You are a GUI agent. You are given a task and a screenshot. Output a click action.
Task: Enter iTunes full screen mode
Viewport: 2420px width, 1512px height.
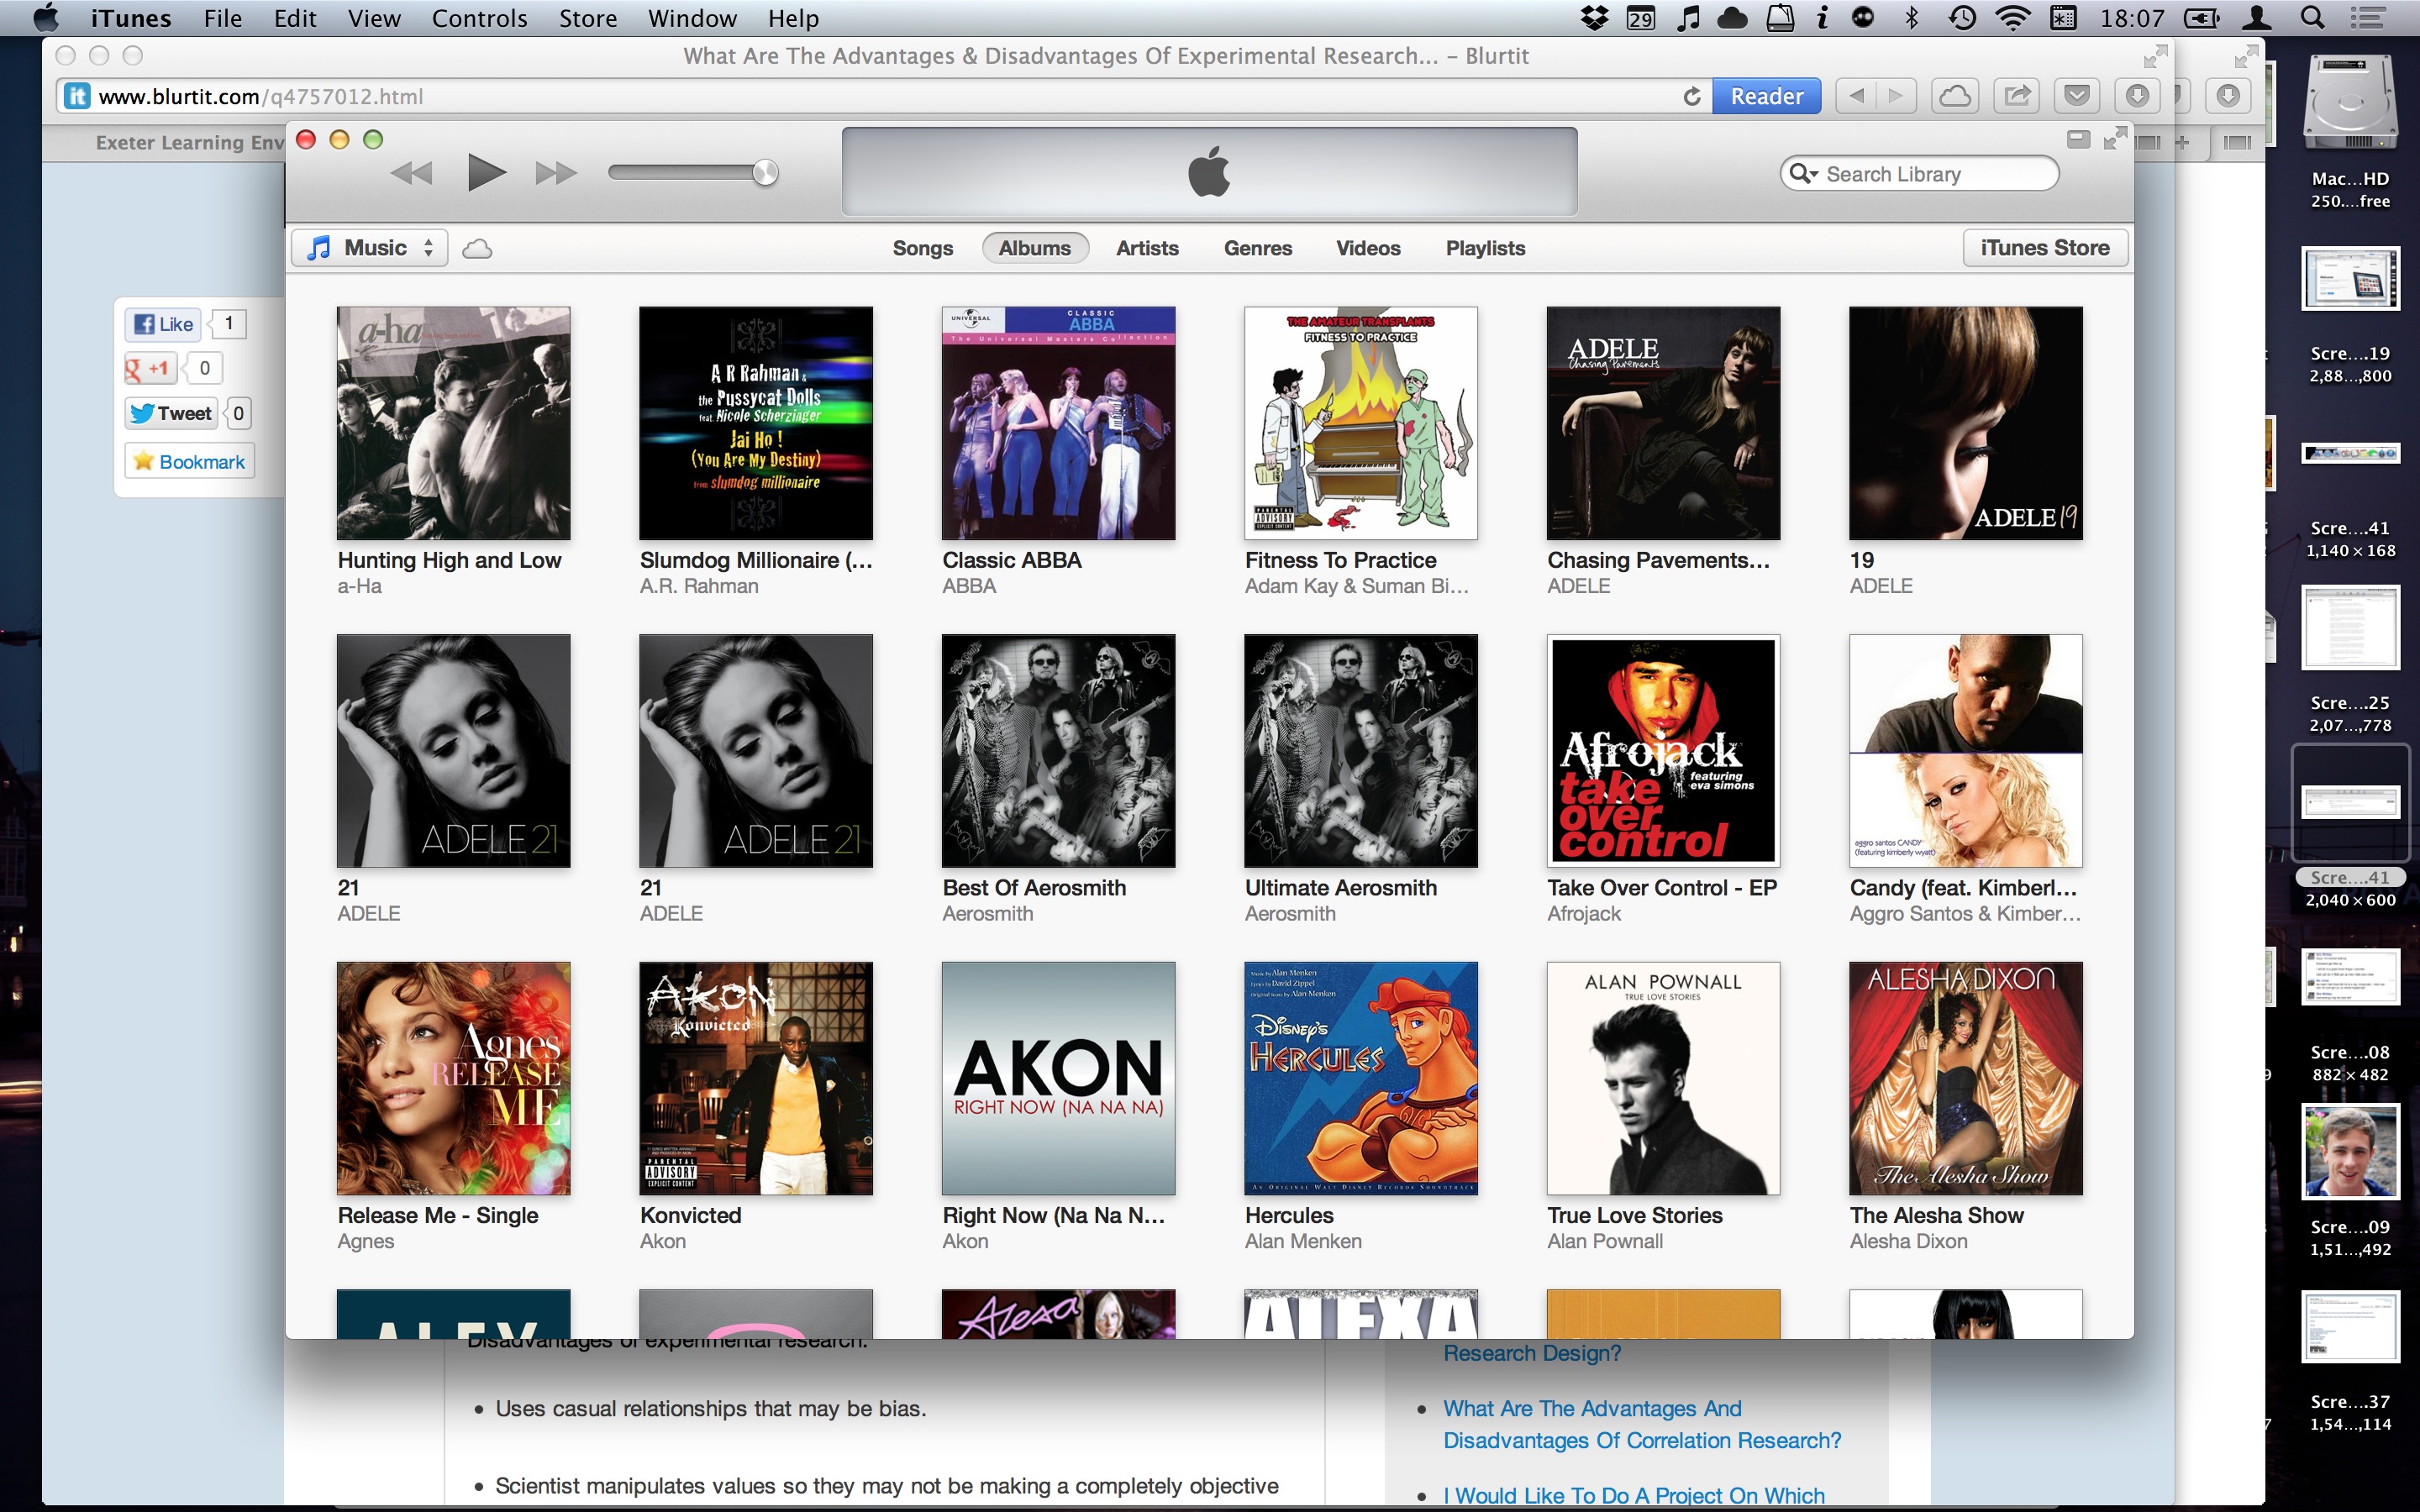2115,139
